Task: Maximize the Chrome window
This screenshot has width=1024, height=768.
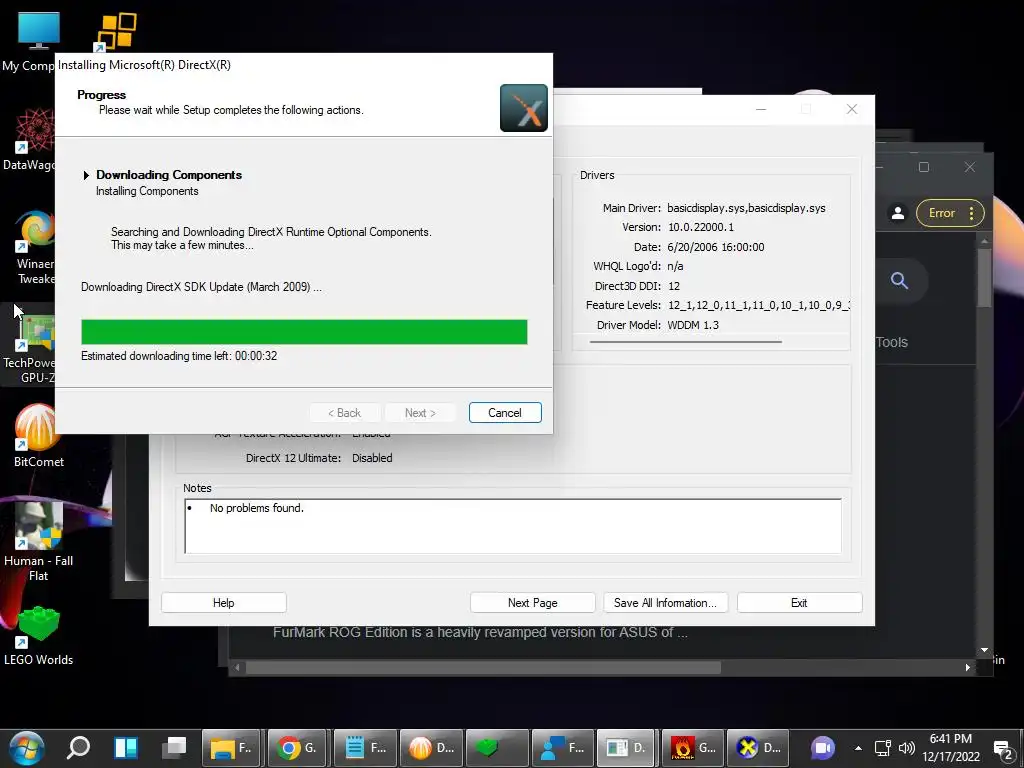Action: click(x=923, y=167)
